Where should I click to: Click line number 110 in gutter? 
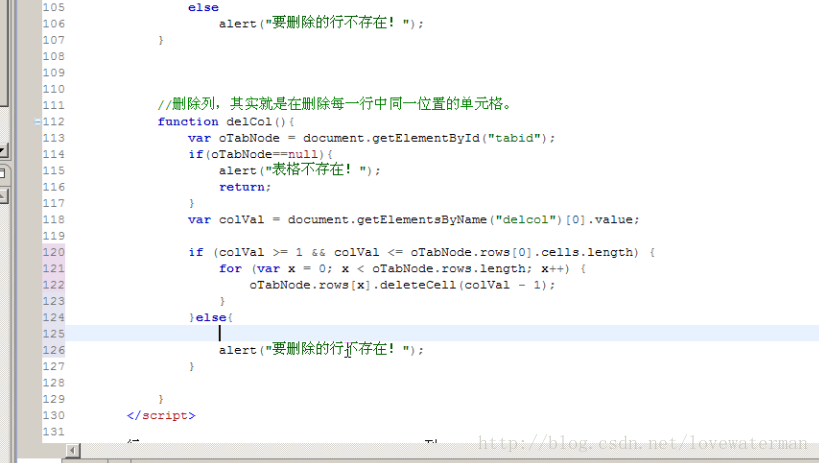[x=54, y=89]
